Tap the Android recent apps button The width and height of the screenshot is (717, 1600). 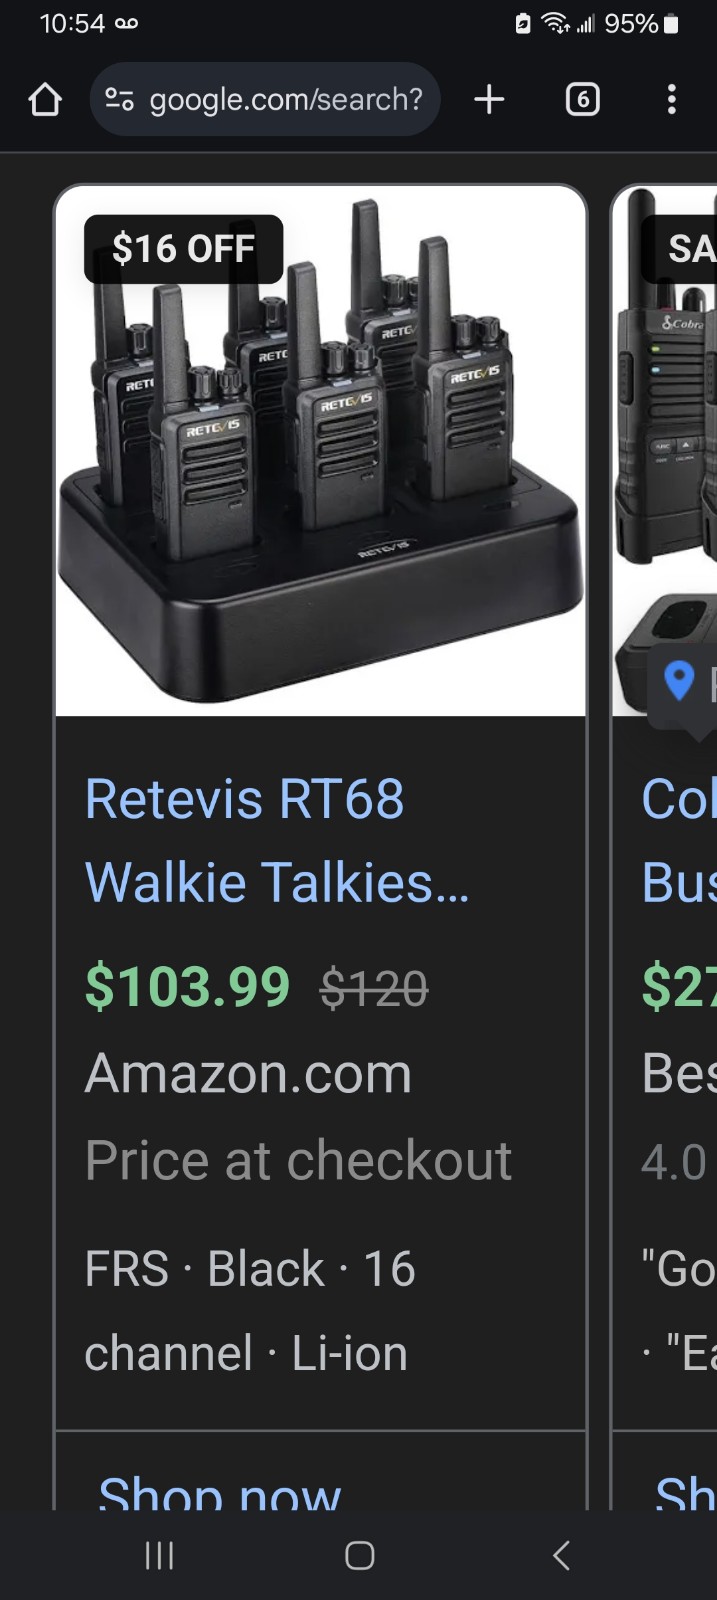click(x=159, y=1555)
